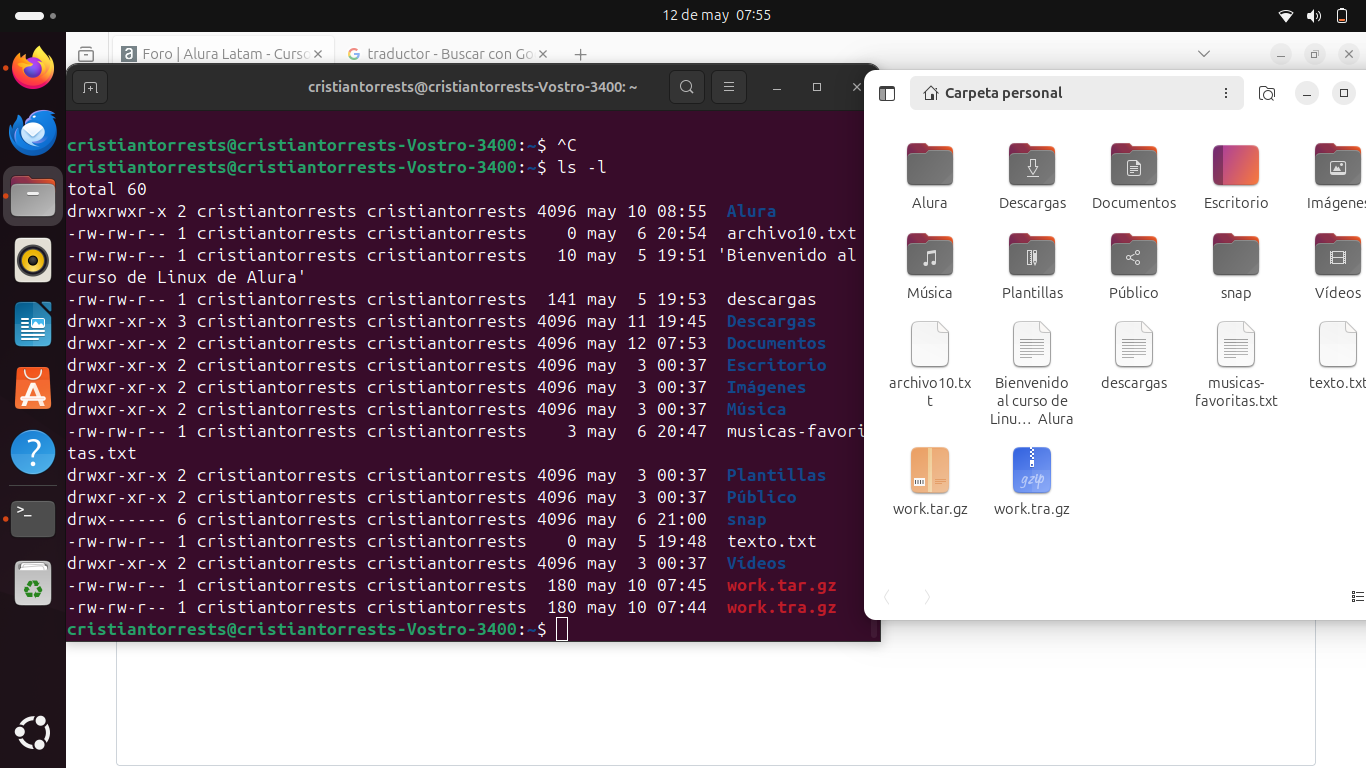The height and width of the screenshot is (768, 1366).
Task: Click the 'total 60' line in terminal
Action: (x=107, y=189)
